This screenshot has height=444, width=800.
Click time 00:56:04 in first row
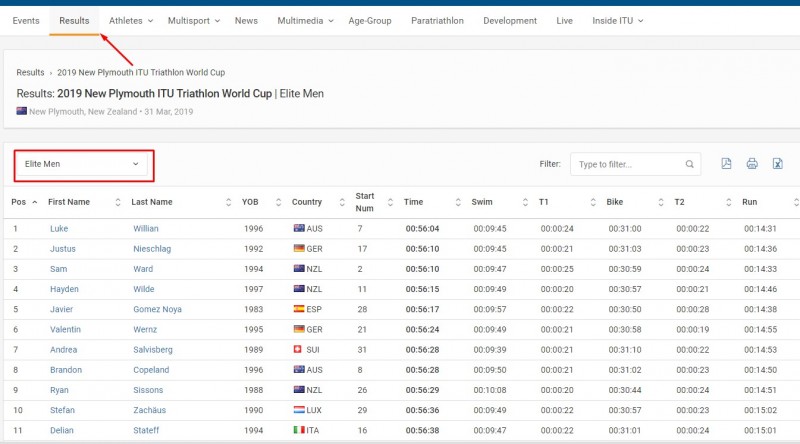point(422,229)
